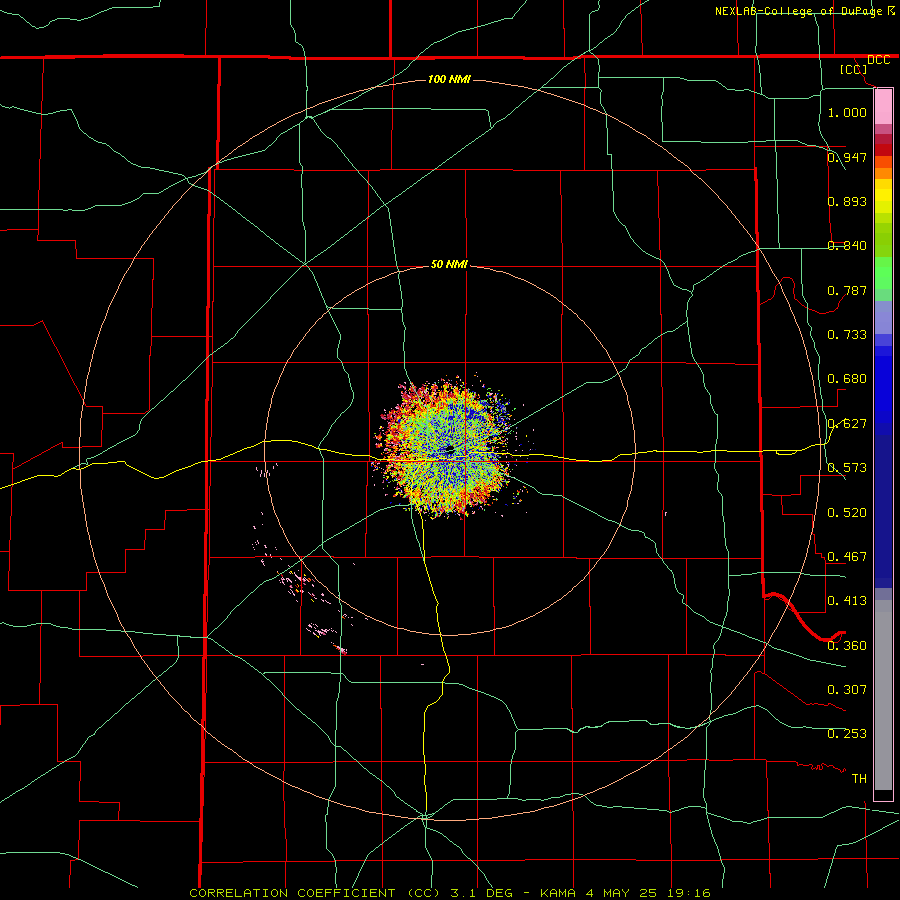Select the 0.893 legend value
Screen dimensions: 900x900
pos(847,201)
